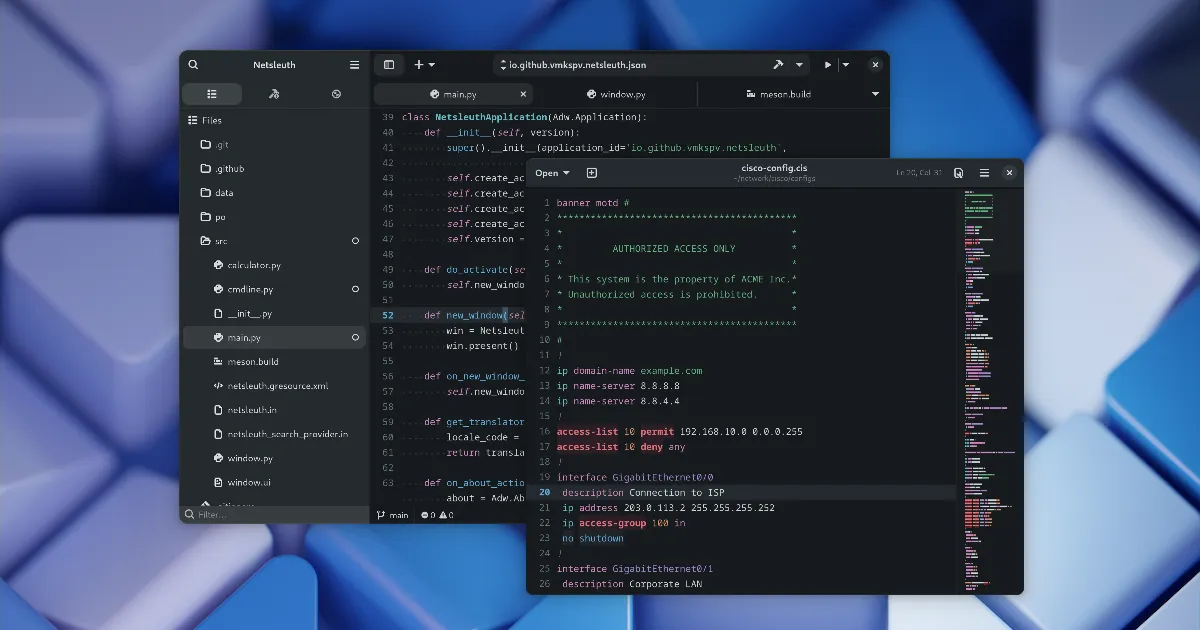Toggle the left sidebar panel button

tap(389, 65)
